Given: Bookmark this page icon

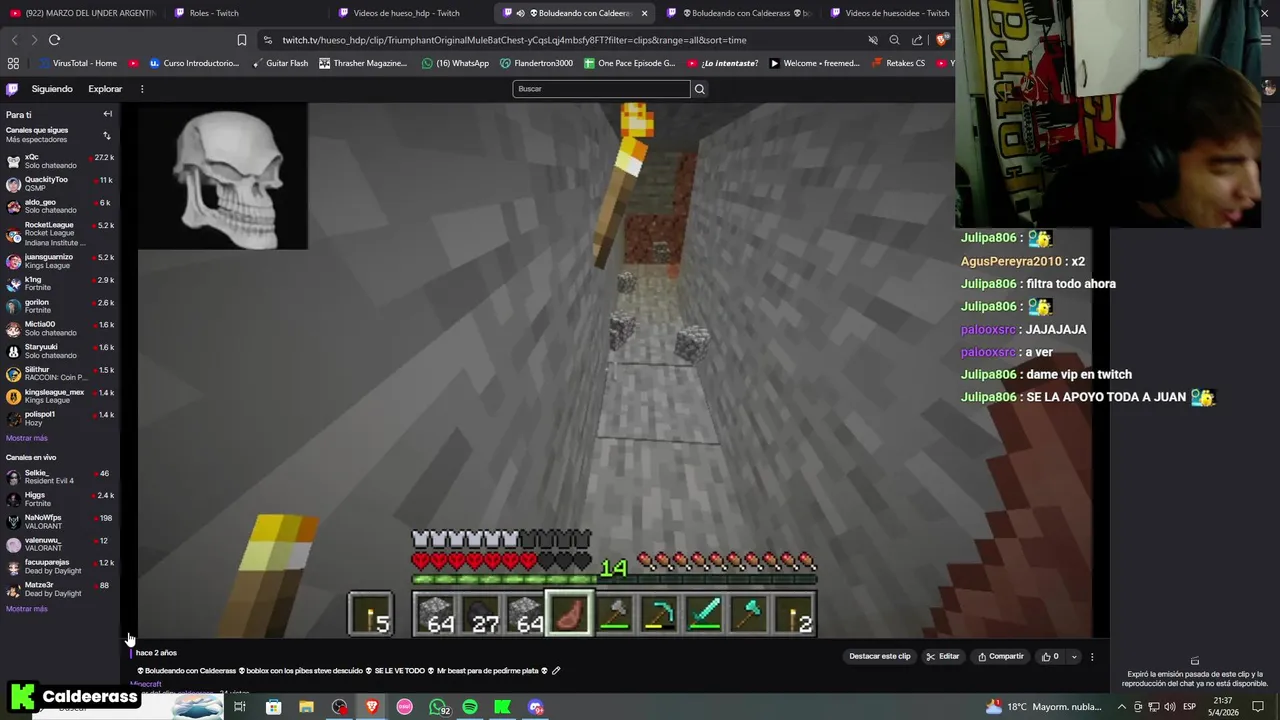Looking at the screenshot, I should [241, 40].
